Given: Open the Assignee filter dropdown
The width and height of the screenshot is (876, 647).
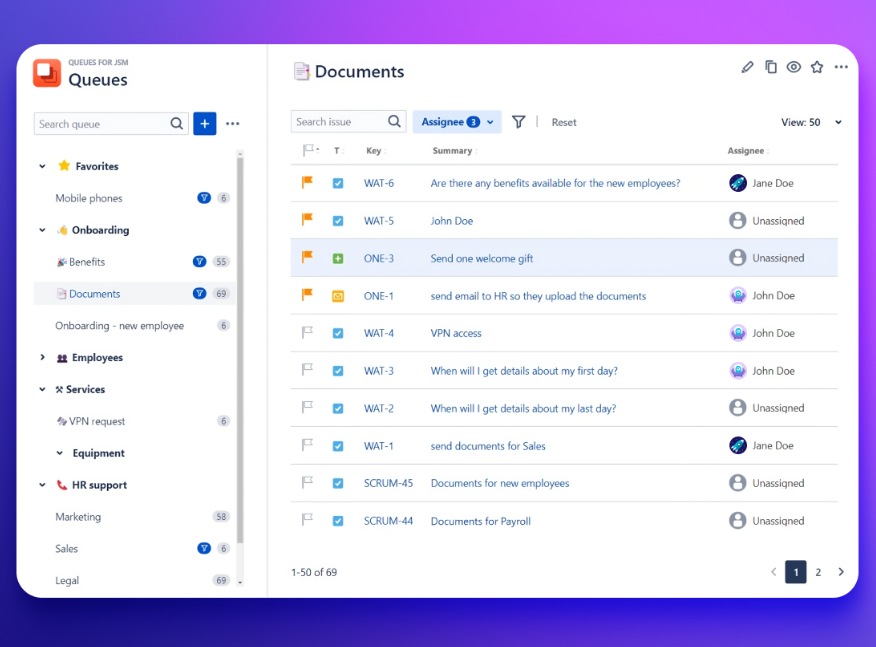Looking at the screenshot, I should coord(456,121).
